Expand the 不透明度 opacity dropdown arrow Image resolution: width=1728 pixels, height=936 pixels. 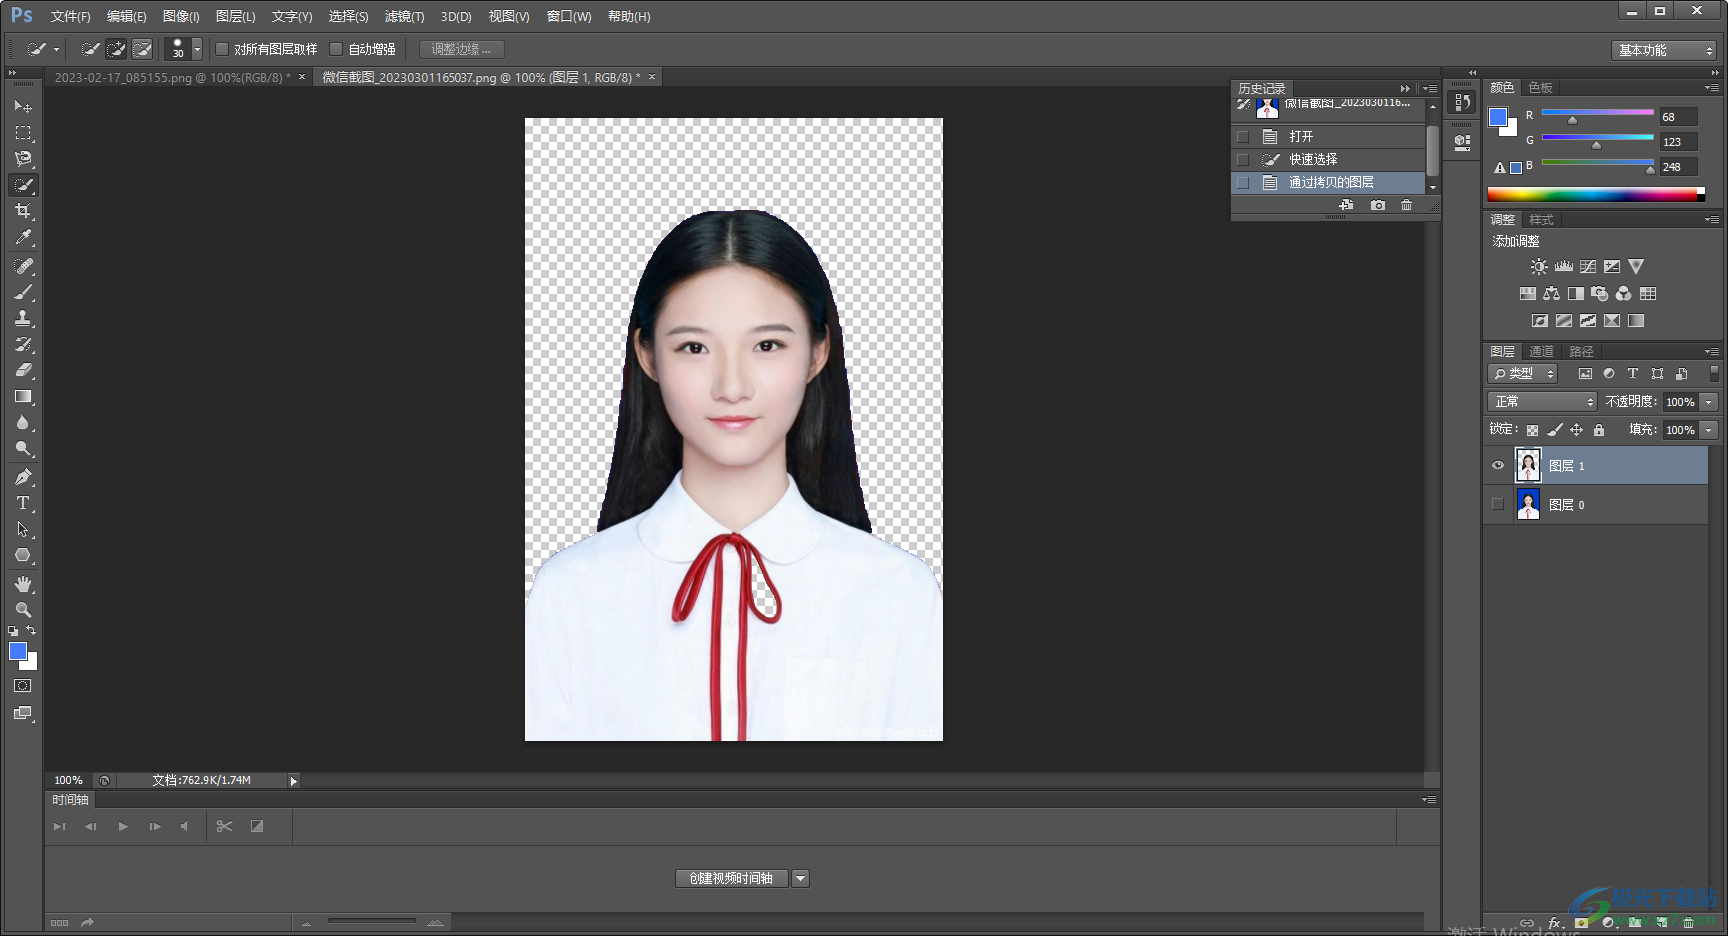pos(1709,402)
